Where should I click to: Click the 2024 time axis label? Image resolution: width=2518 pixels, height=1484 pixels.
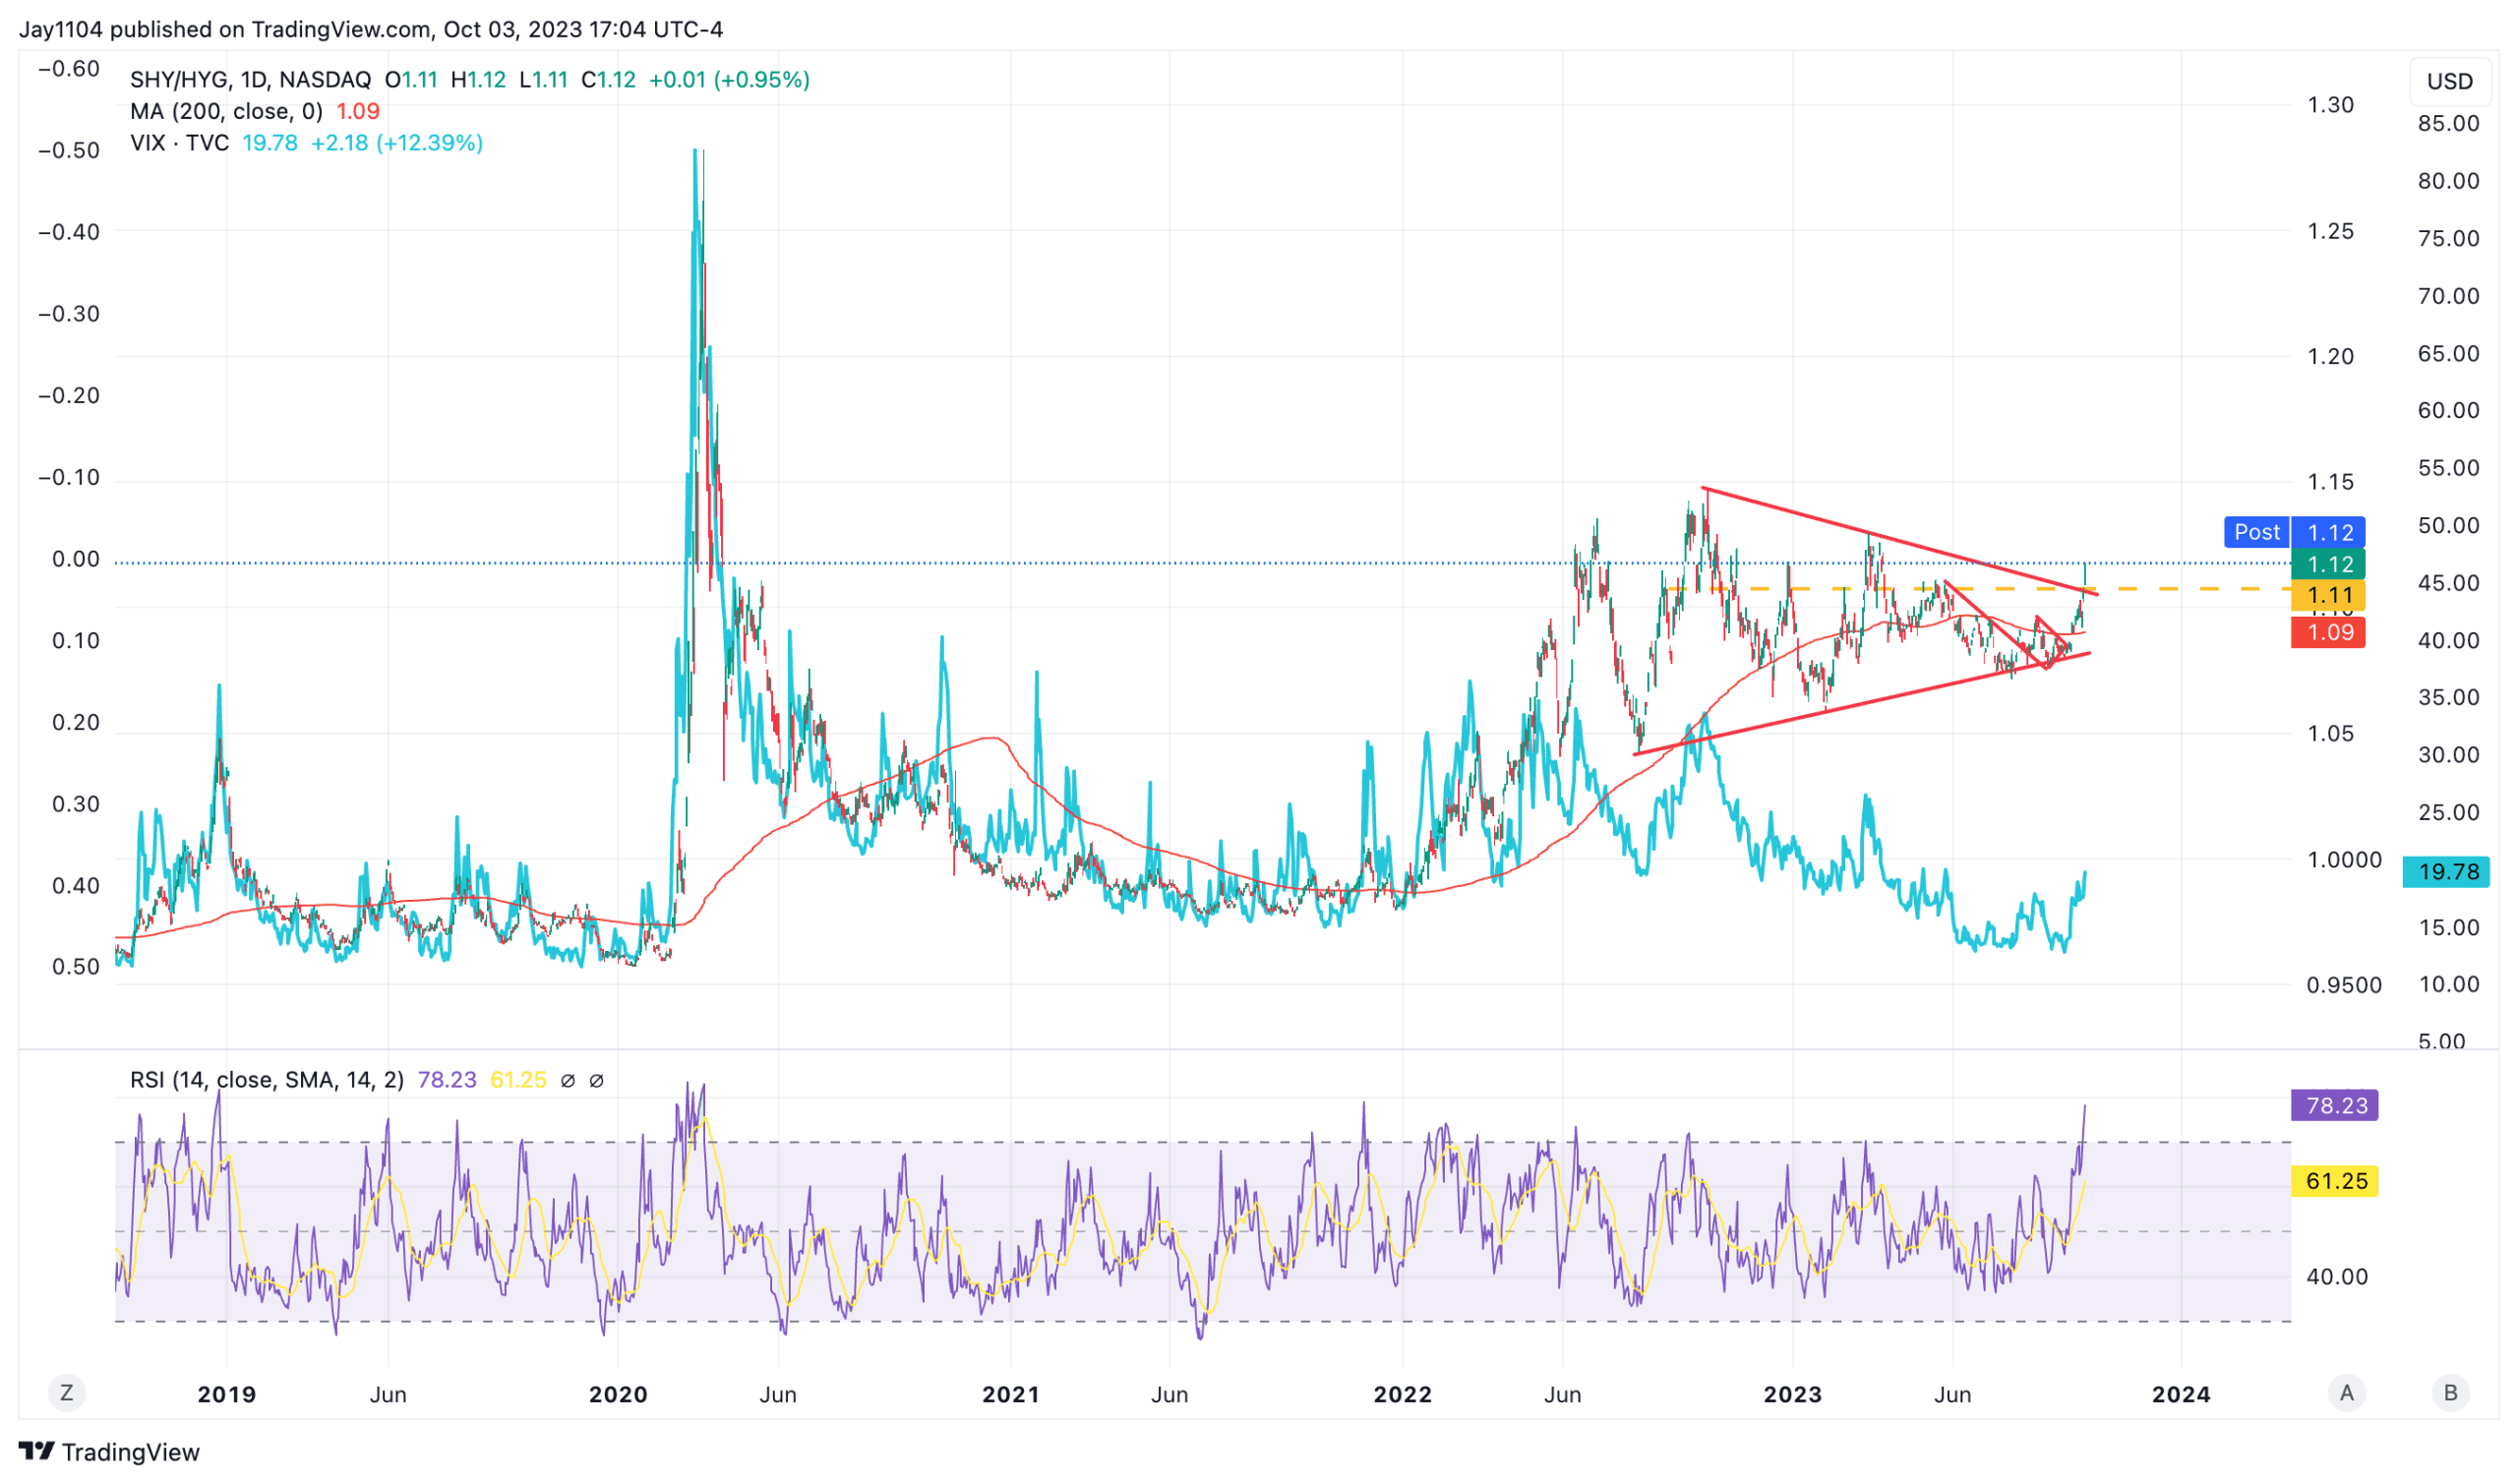pyautogui.click(x=2180, y=1394)
